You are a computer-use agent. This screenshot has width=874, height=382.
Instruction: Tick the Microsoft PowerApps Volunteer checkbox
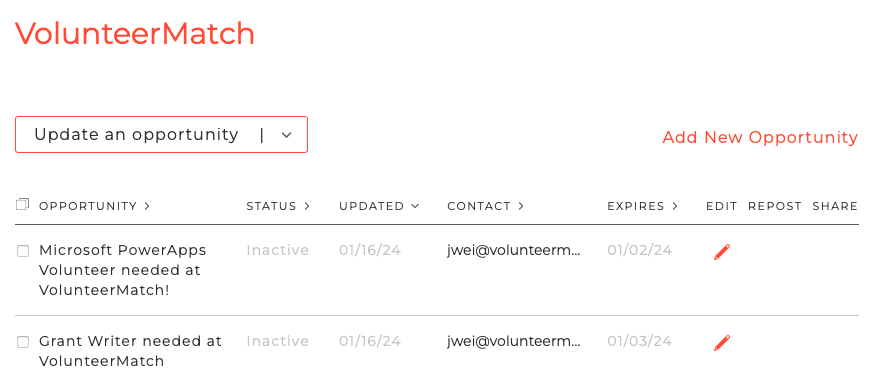point(23,252)
